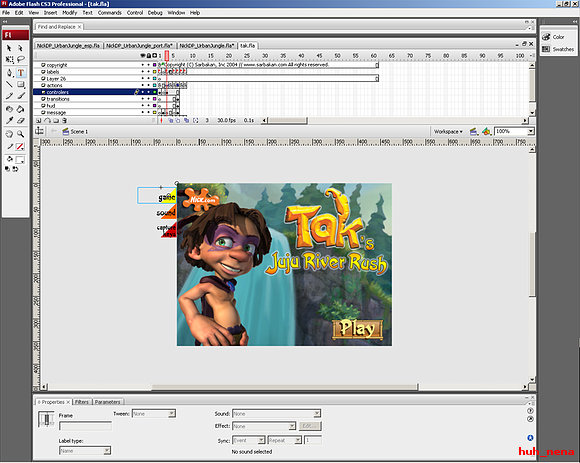Open the 100% zoom level dropdown
Viewport: 580px width, 463px height.
coord(531,131)
